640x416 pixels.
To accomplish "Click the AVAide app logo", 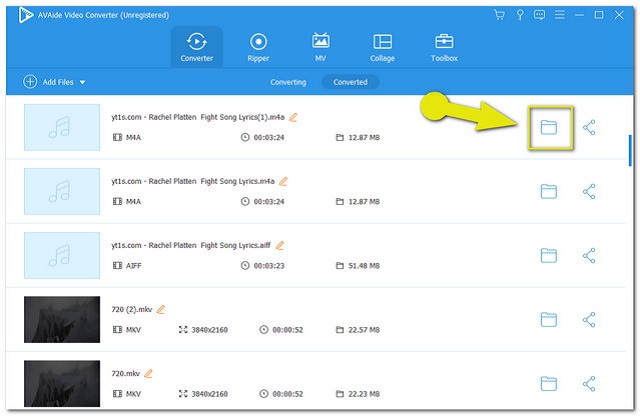I will point(26,16).
